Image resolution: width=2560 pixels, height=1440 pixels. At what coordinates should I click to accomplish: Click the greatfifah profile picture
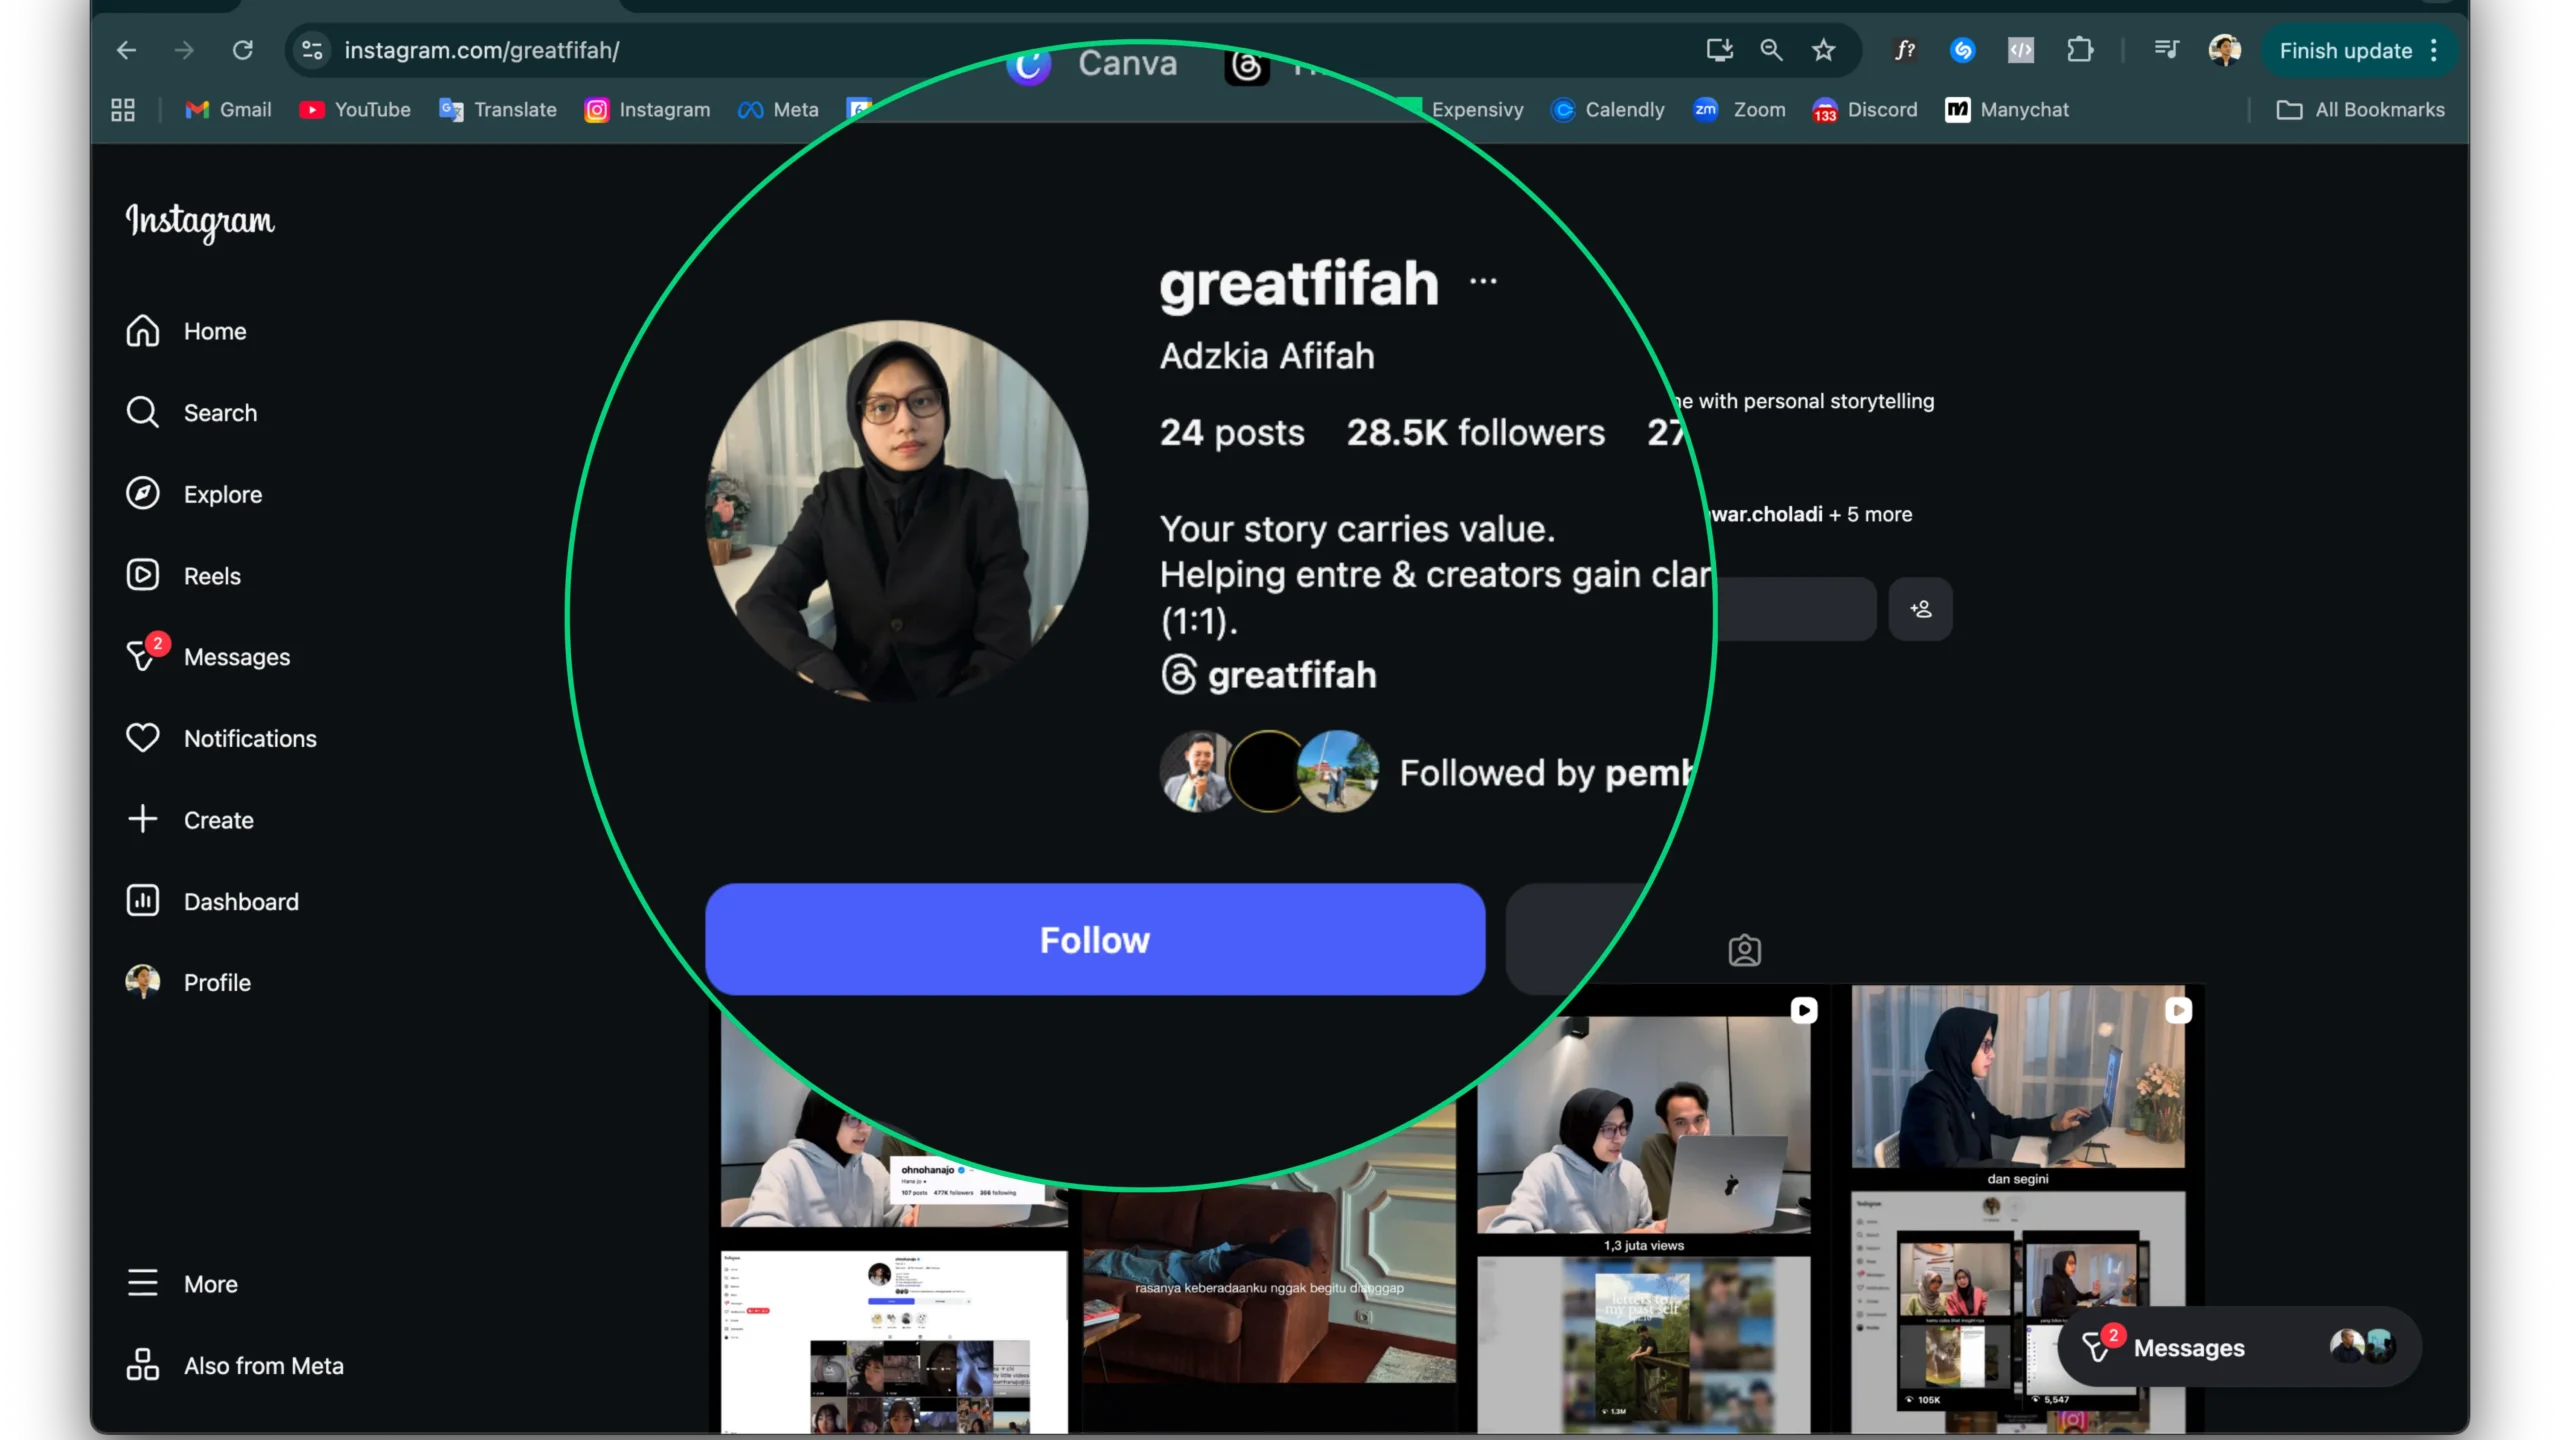897,511
